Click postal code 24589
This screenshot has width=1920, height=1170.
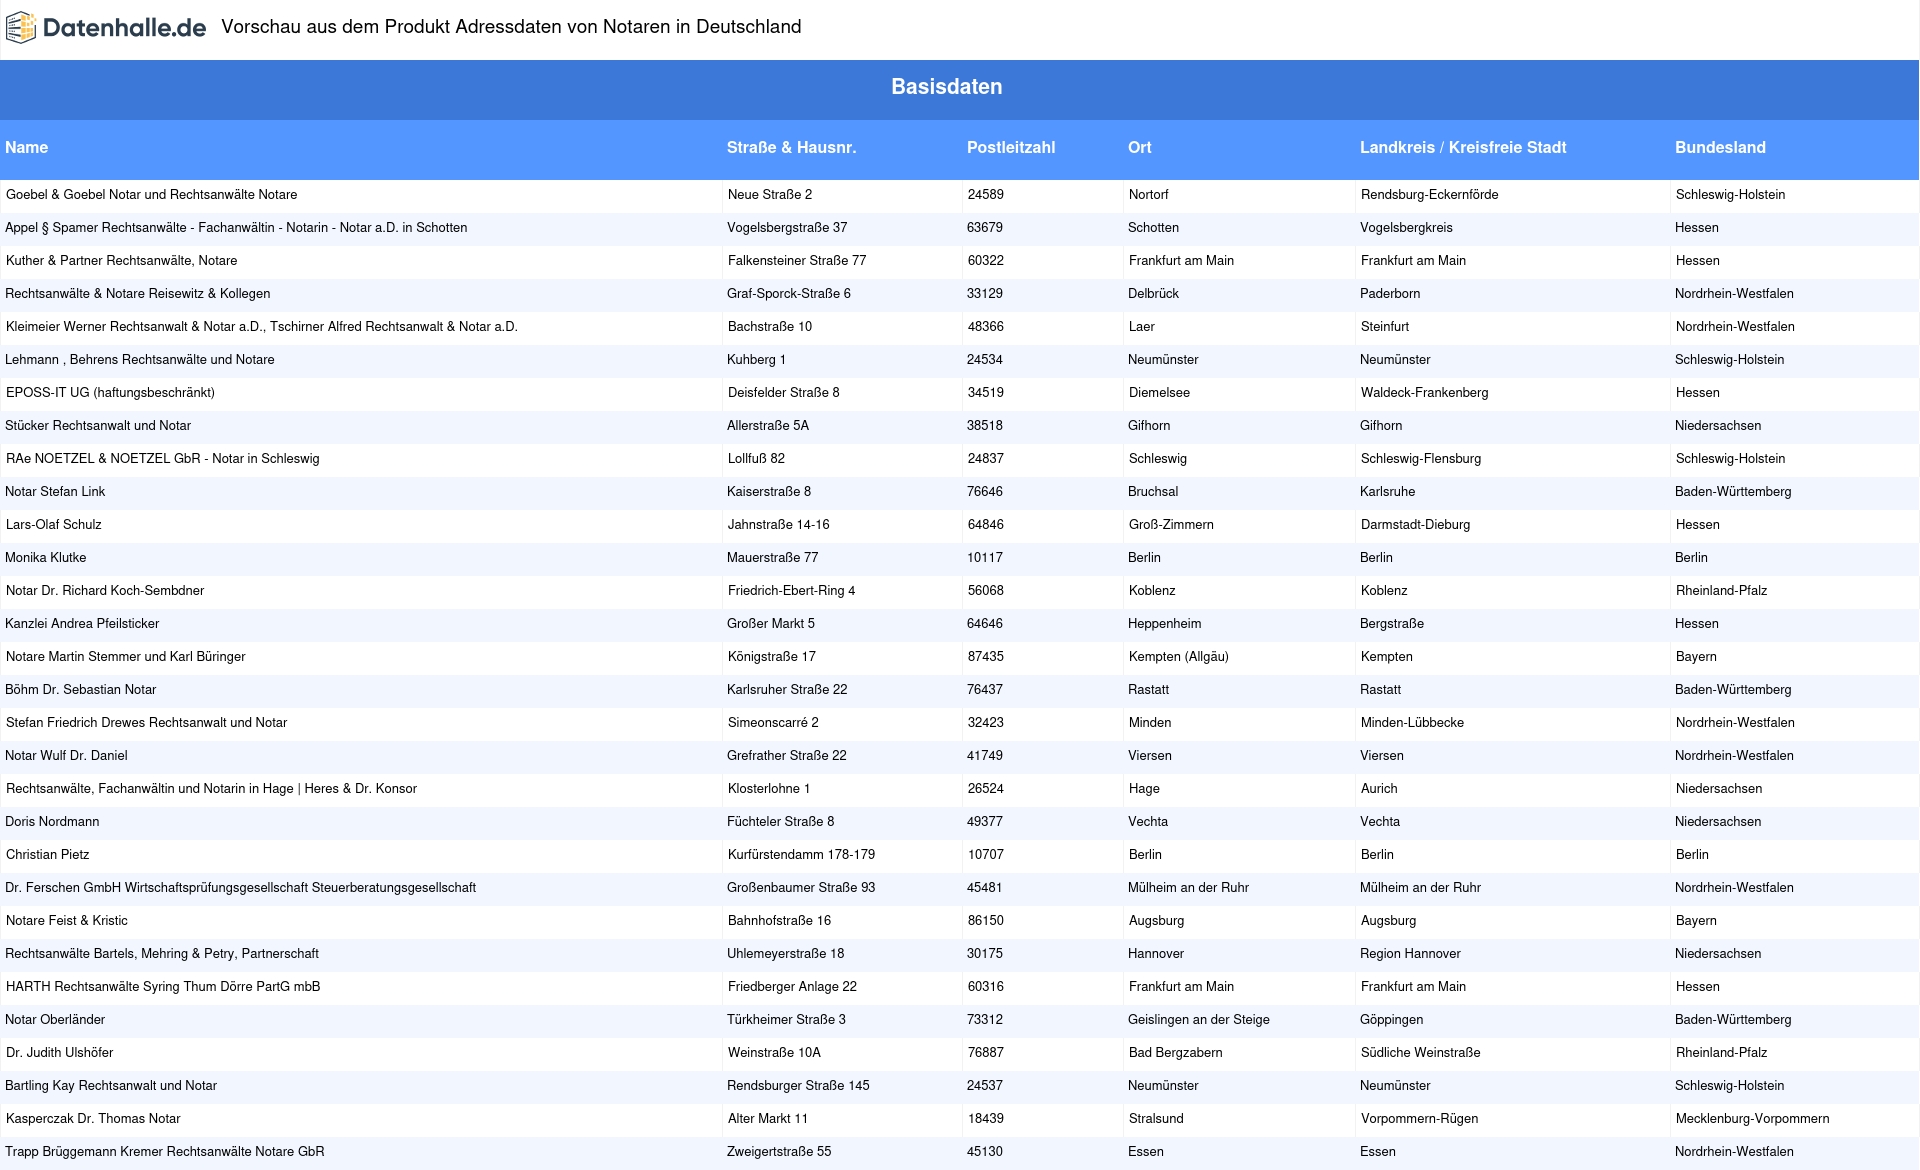pos(986,195)
